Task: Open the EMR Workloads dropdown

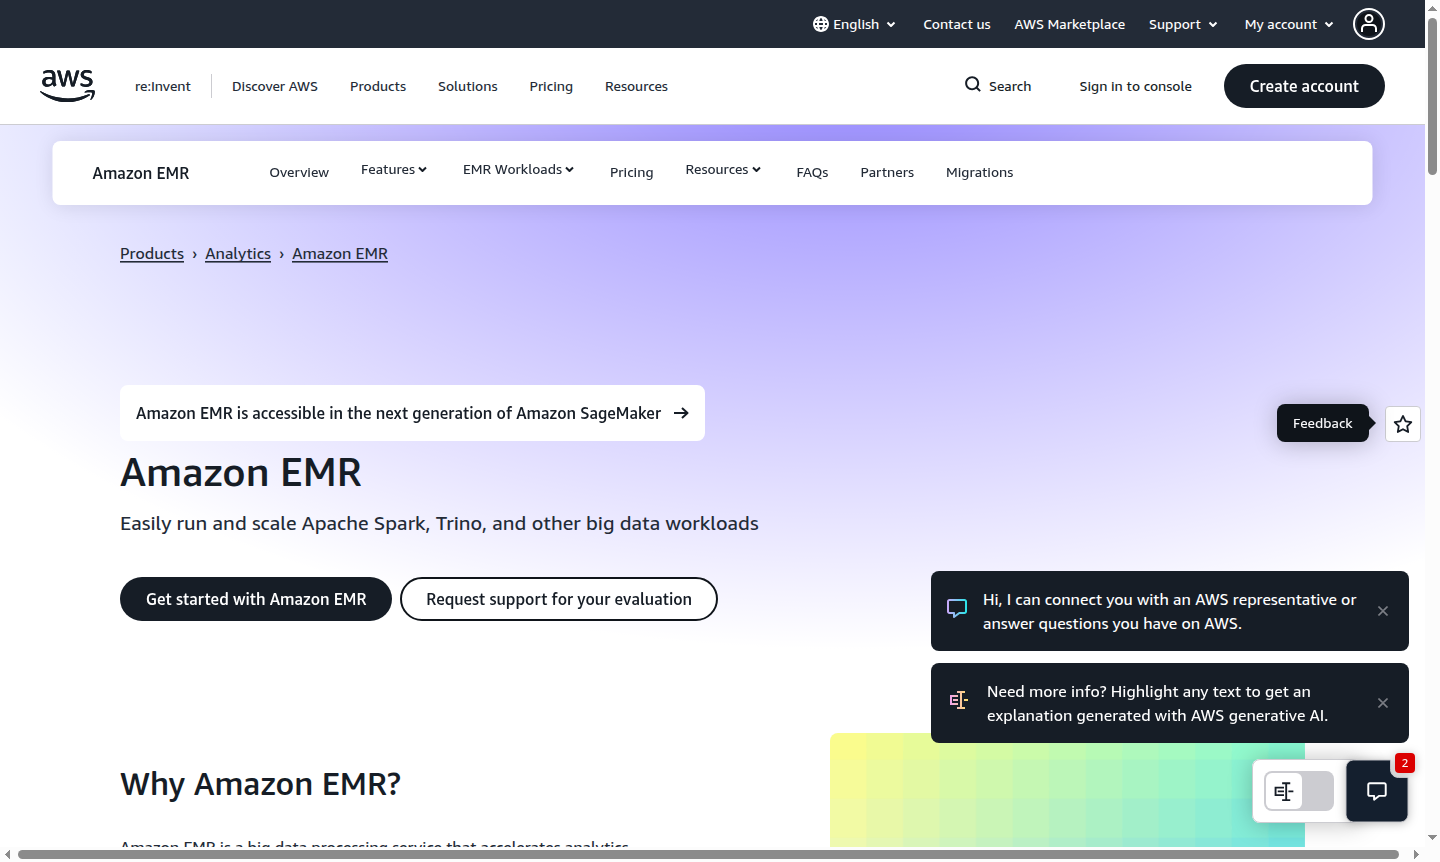Action: 518,169
